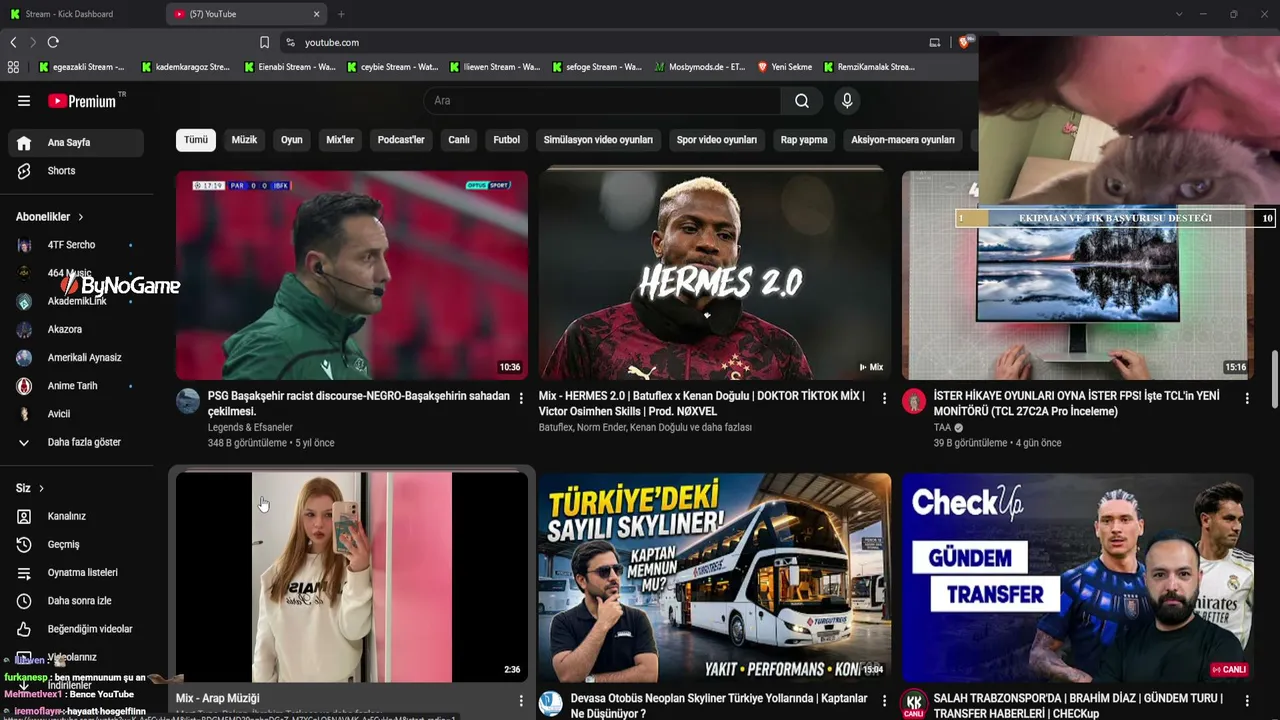
Task: Open Shorts from the sidebar icon
Action: point(24,171)
